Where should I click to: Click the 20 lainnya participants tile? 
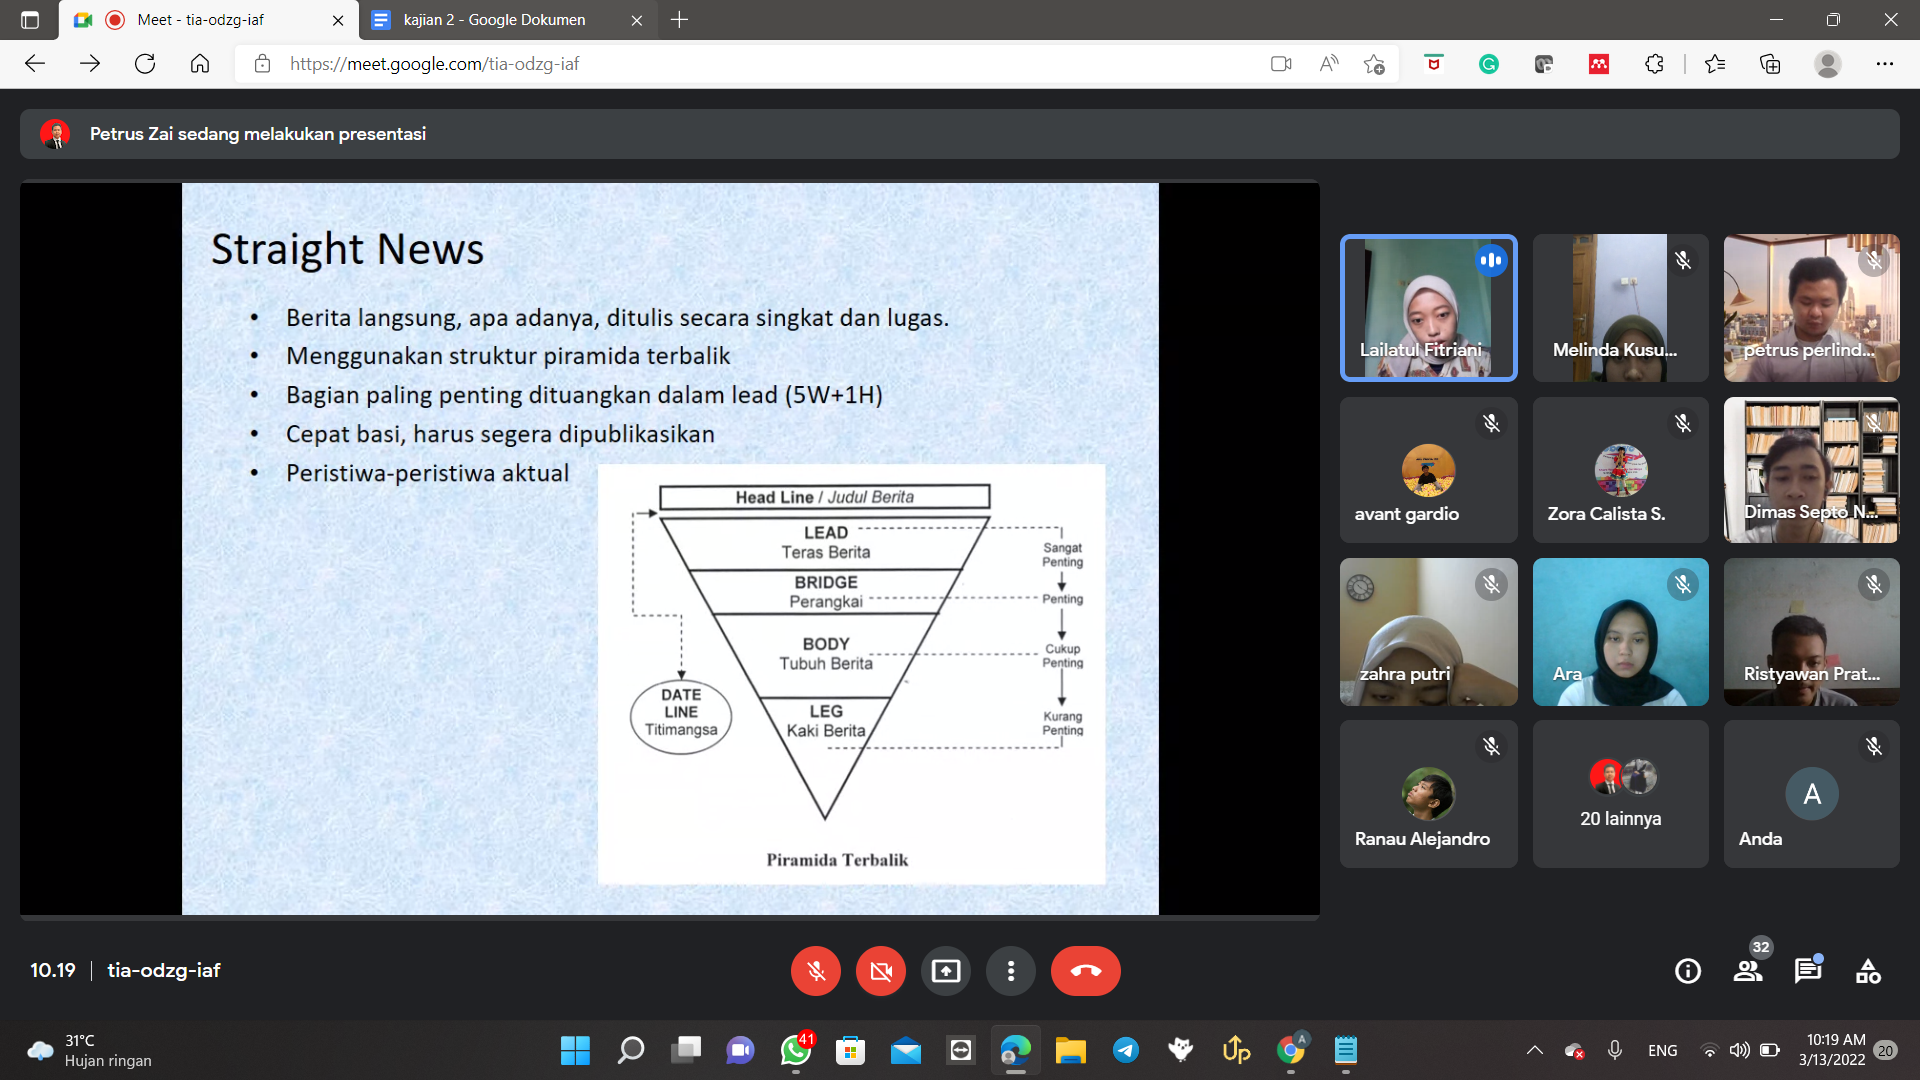(x=1620, y=794)
